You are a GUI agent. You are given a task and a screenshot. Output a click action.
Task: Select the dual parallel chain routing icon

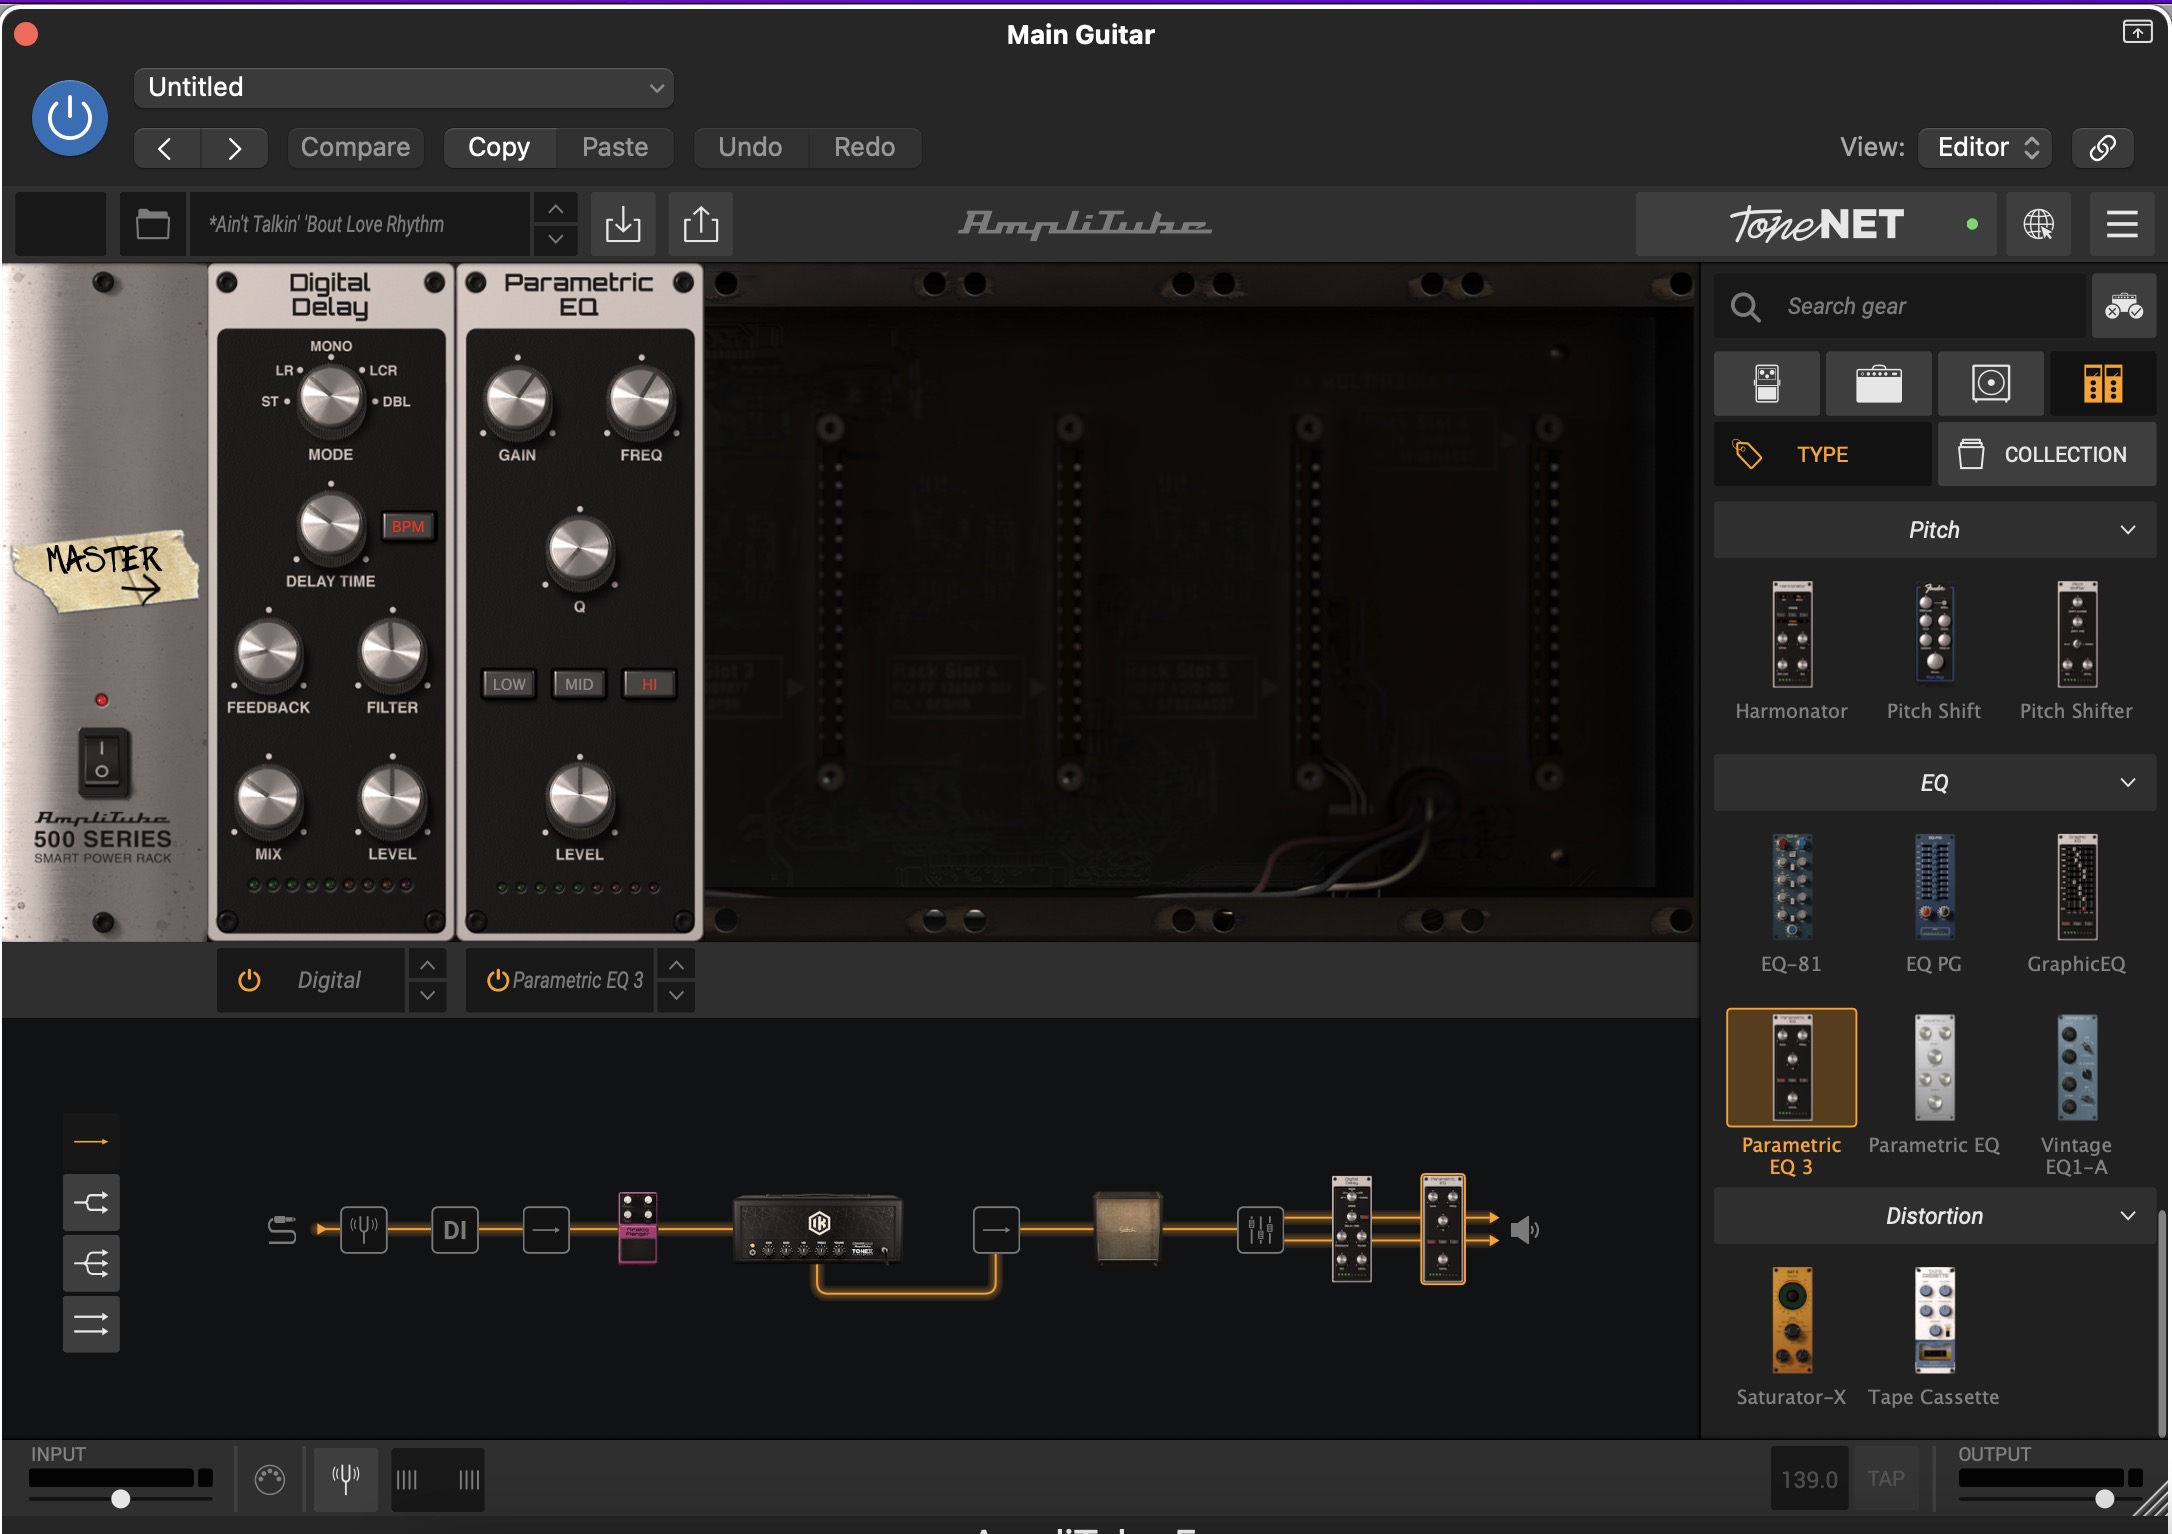(91, 1324)
